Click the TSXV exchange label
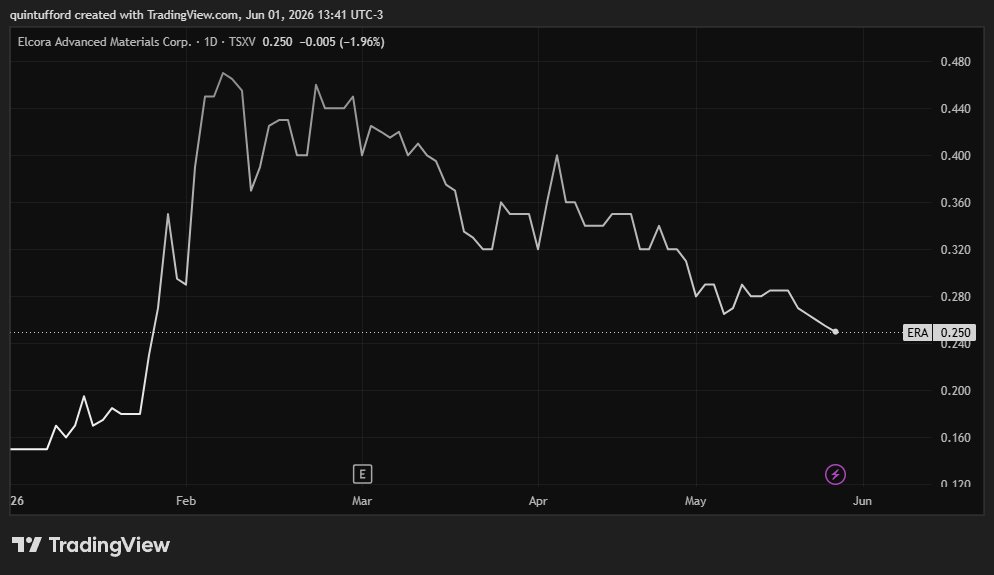Image resolution: width=994 pixels, height=575 pixels. coord(242,42)
